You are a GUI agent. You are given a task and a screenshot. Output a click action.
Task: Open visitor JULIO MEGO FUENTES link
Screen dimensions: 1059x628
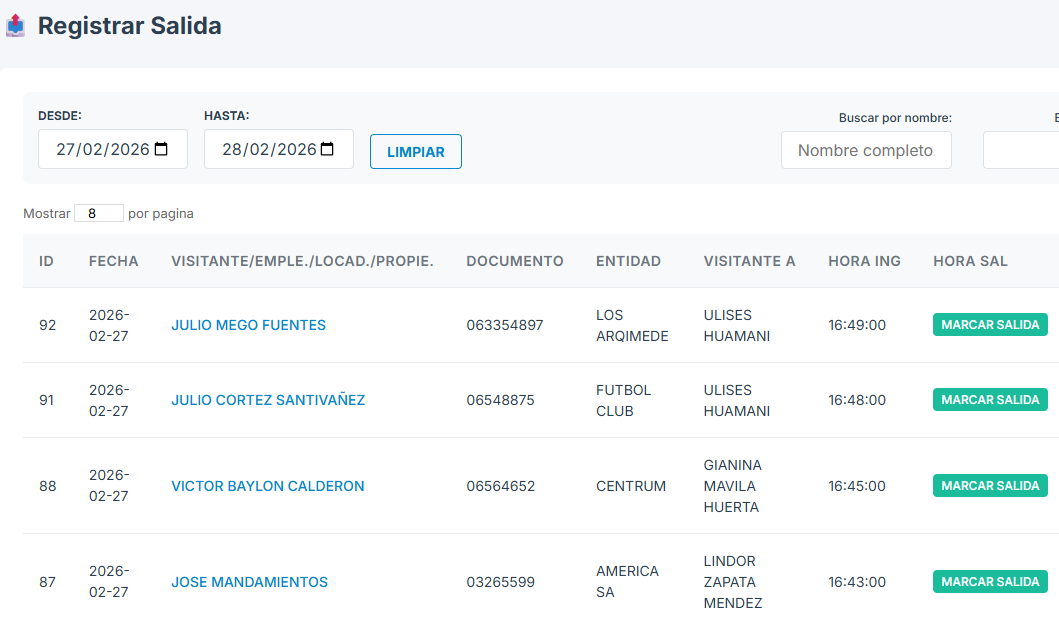tap(248, 325)
